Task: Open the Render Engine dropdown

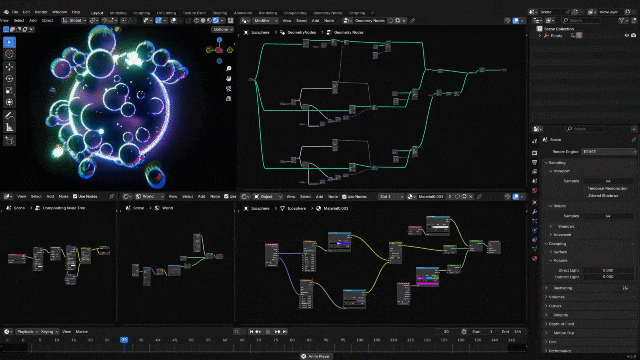Action: (x=608, y=151)
